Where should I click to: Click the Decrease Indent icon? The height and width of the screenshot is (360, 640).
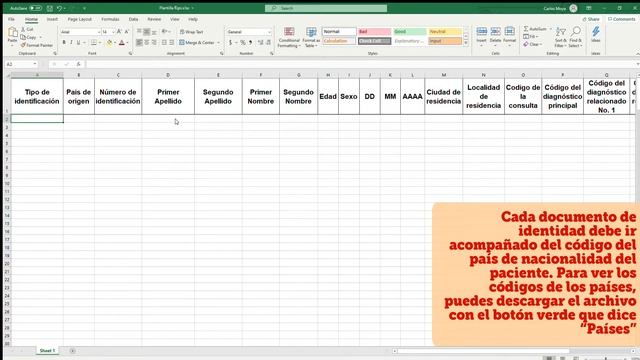(x=164, y=42)
